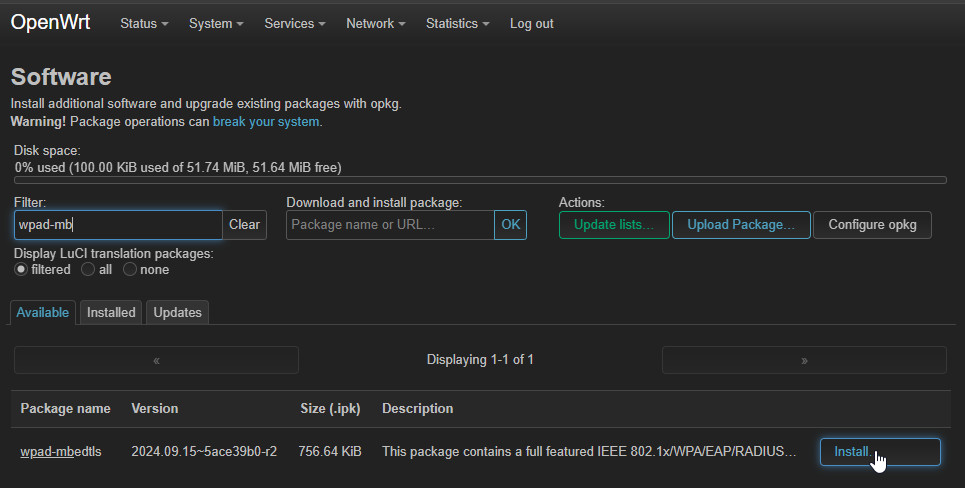Open the Status dropdown menu
The height and width of the screenshot is (488, 965).
point(143,23)
